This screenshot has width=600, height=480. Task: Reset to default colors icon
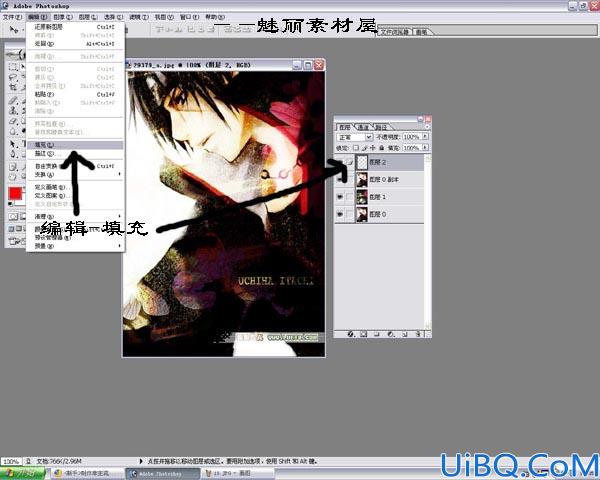pos(10,204)
